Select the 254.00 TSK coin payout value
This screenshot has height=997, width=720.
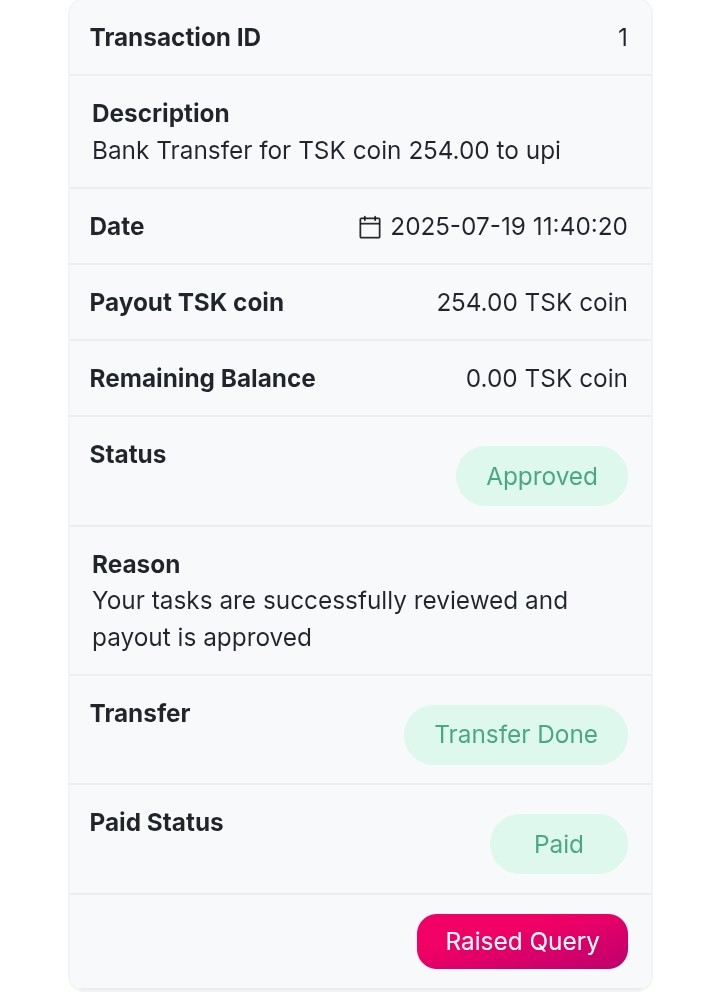click(532, 303)
